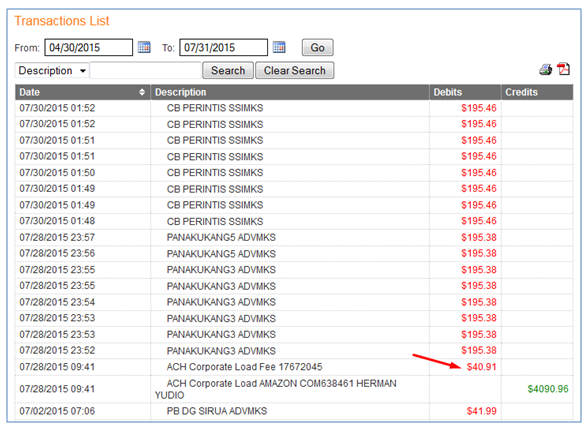
Task: Select the ACH Corporate Load Fee 17672045 row
Action: (294, 367)
